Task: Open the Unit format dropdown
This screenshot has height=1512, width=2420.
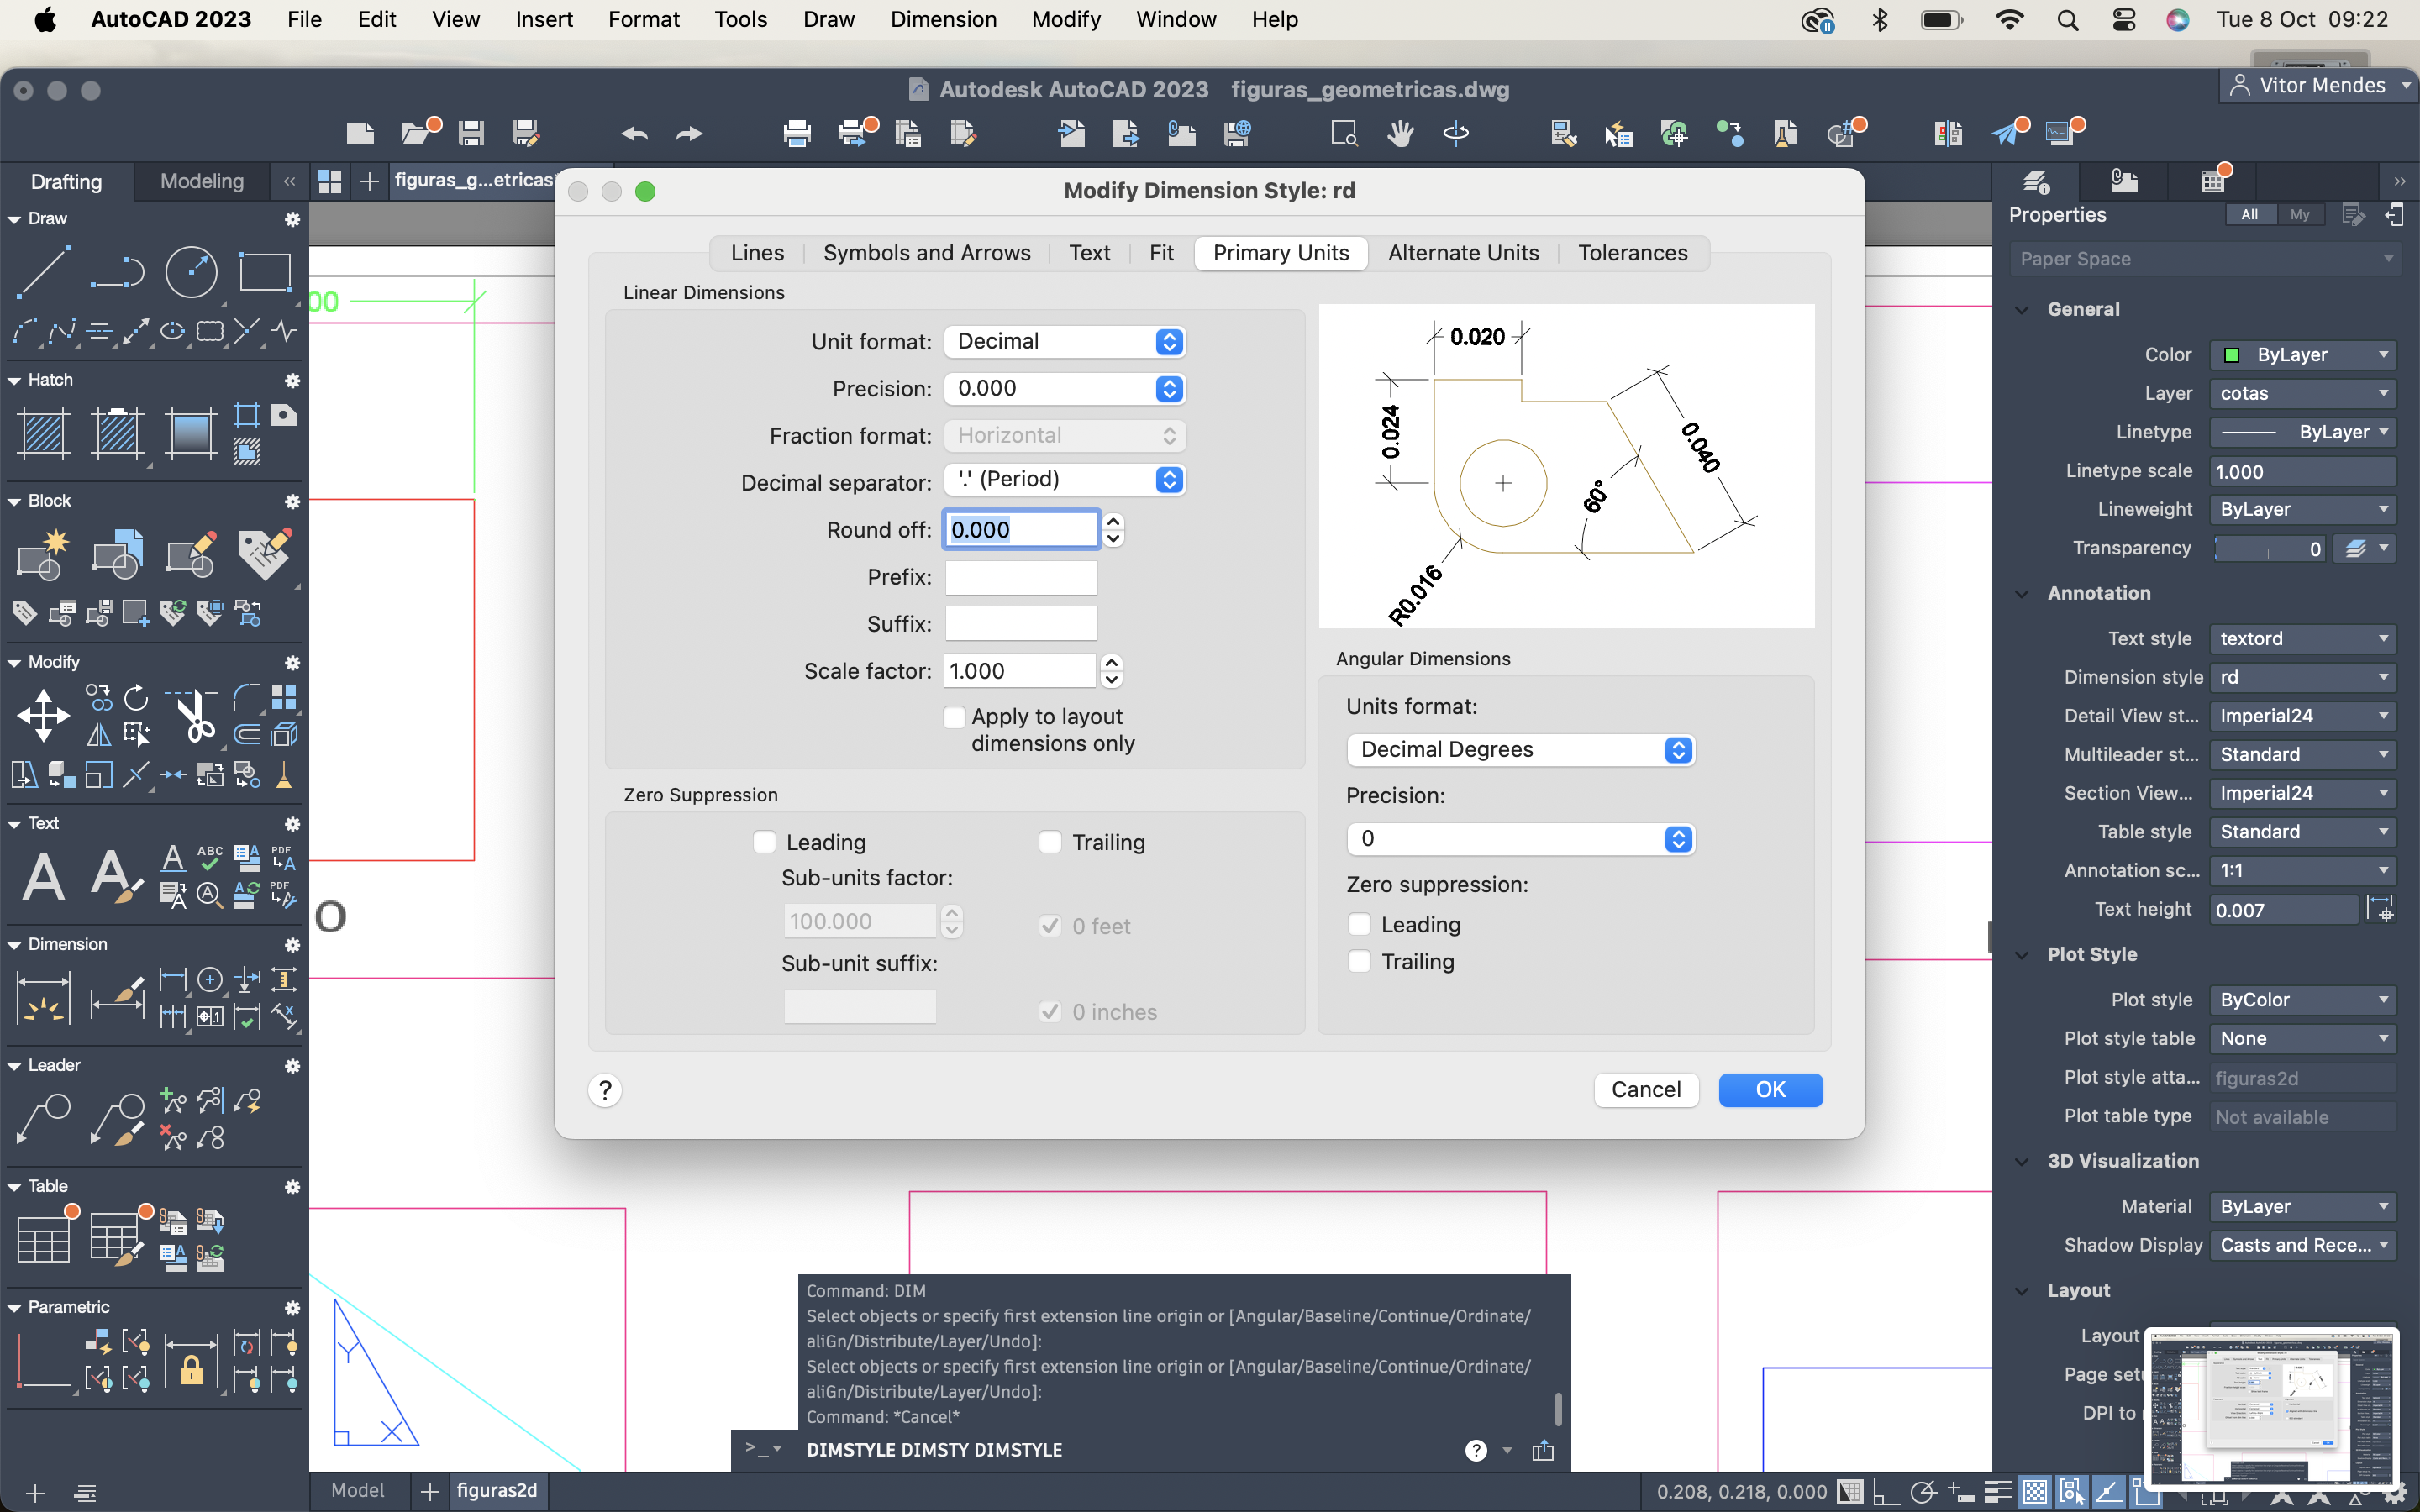Action: pyautogui.click(x=1065, y=341)
